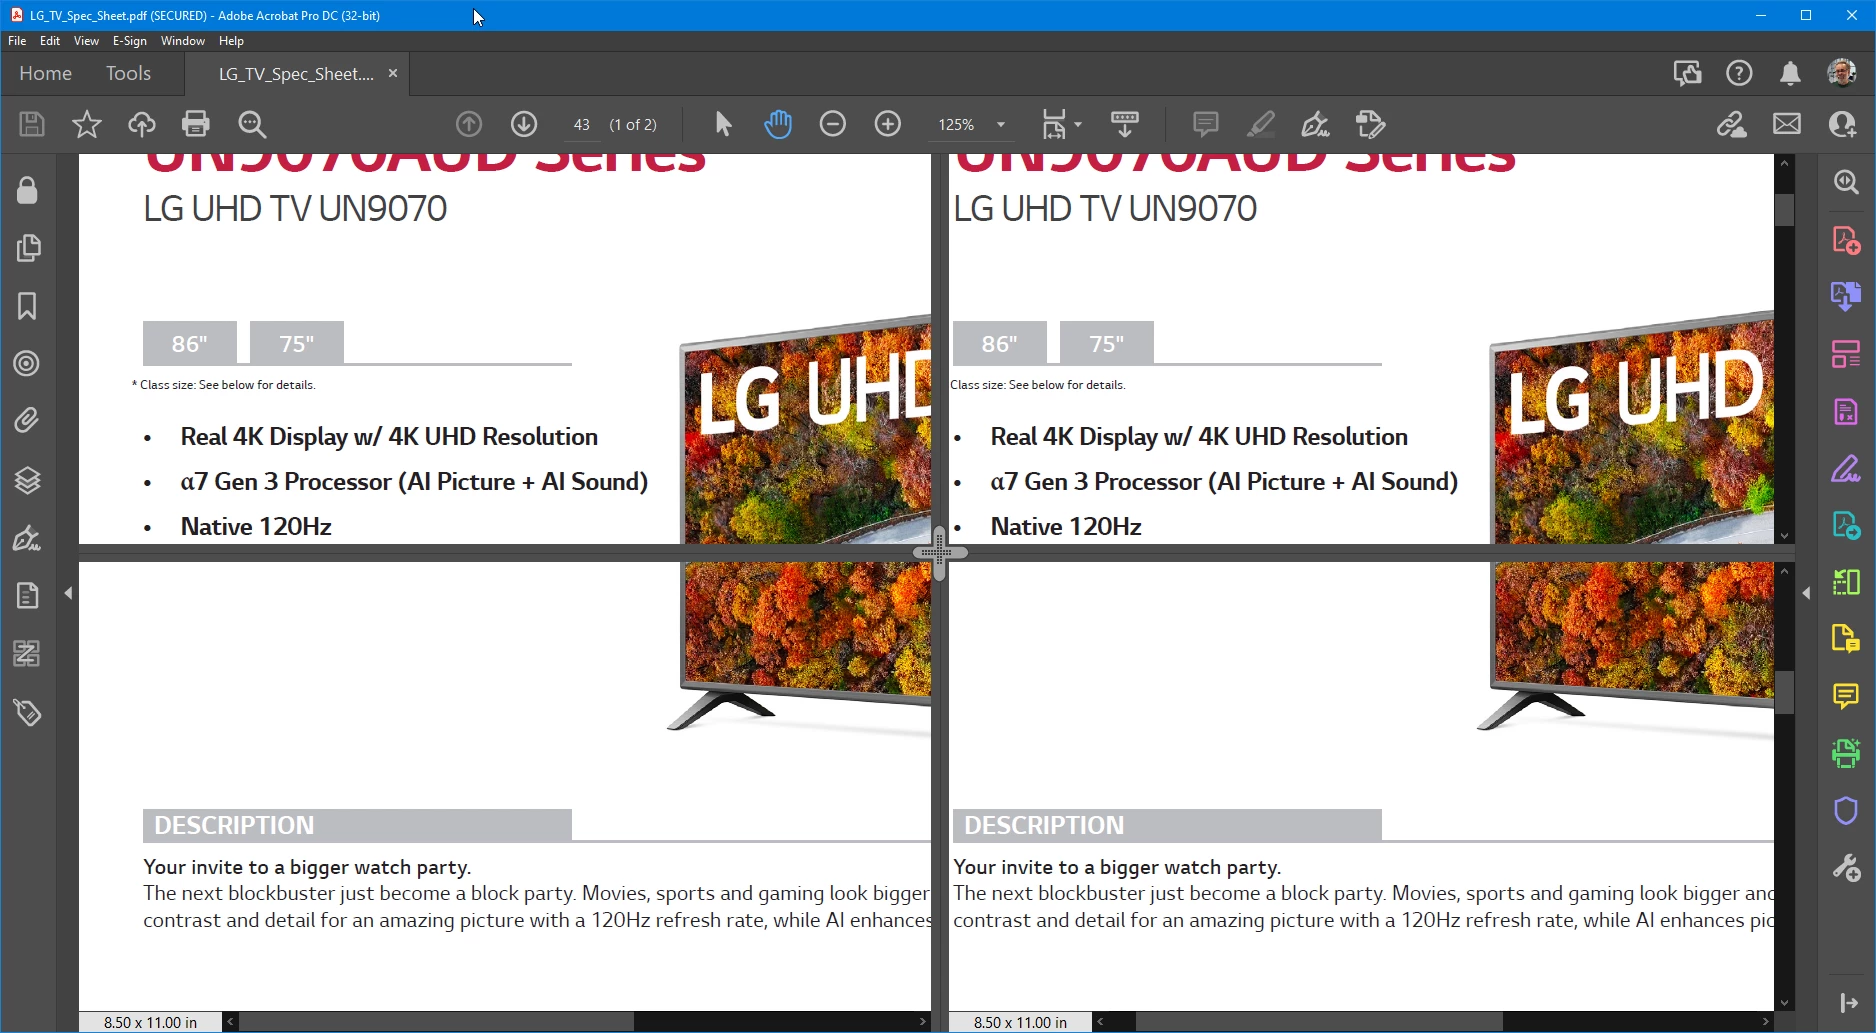Image resolution: width=1876 pixels, height=1033 pixels.
Task: Share with others person icon
Action: pyautogui.click(x=1843, y=124)
